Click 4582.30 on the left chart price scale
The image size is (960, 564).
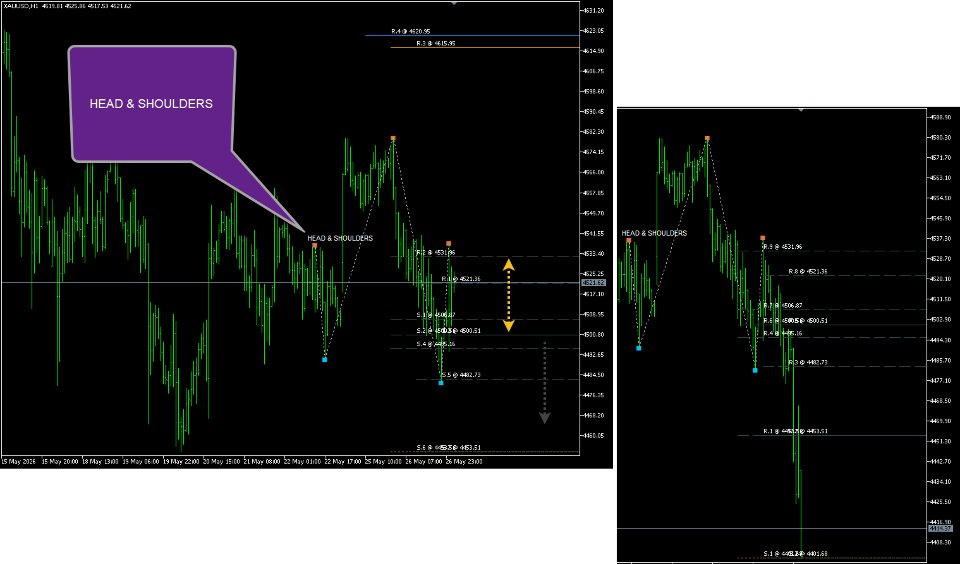point(594,132)
